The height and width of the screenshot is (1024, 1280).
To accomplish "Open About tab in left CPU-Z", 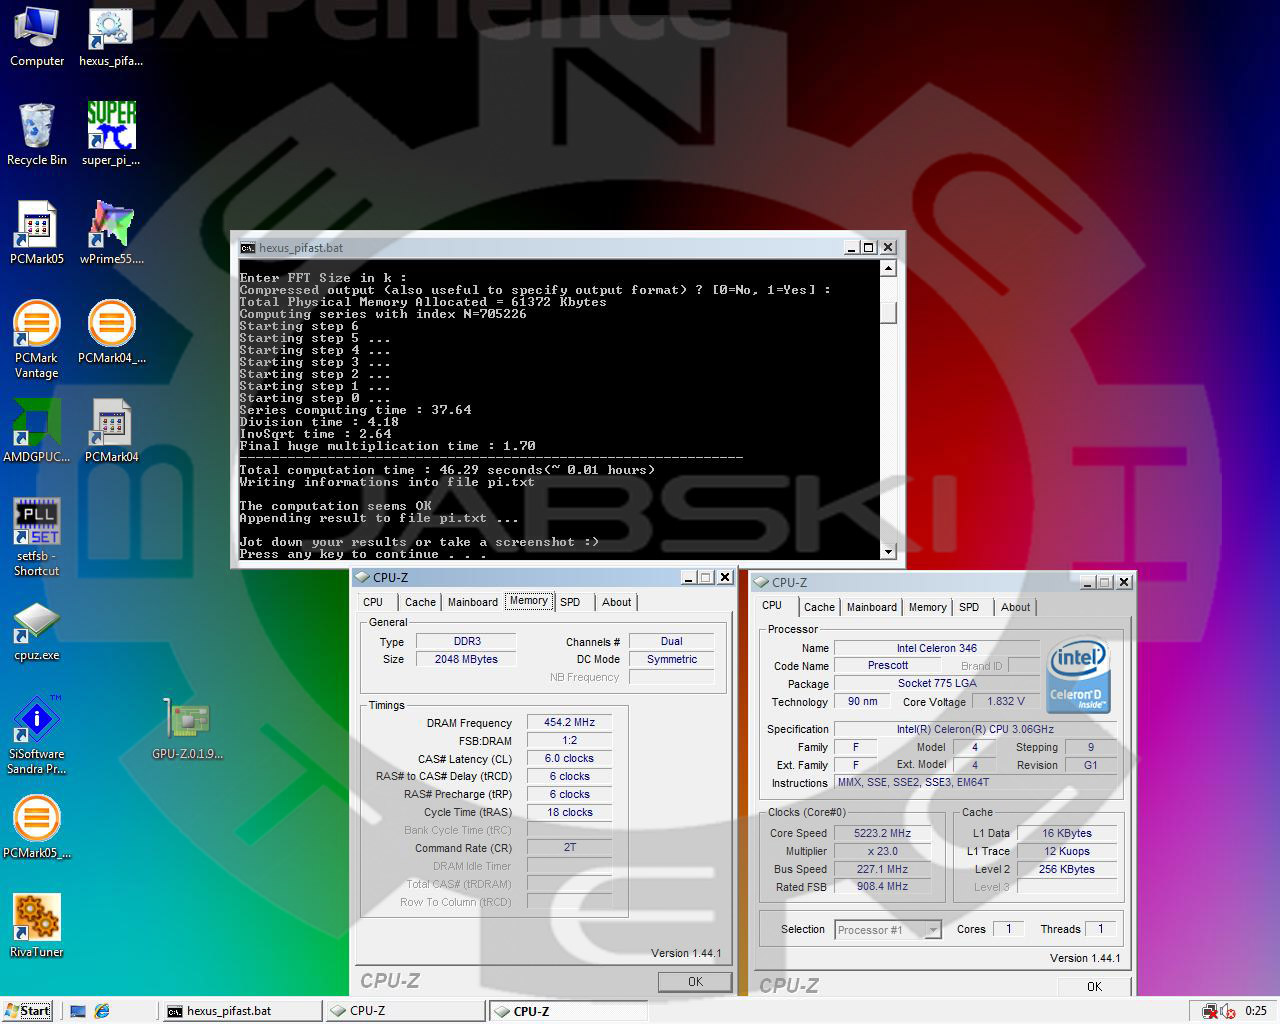I will tap(616, 602).
